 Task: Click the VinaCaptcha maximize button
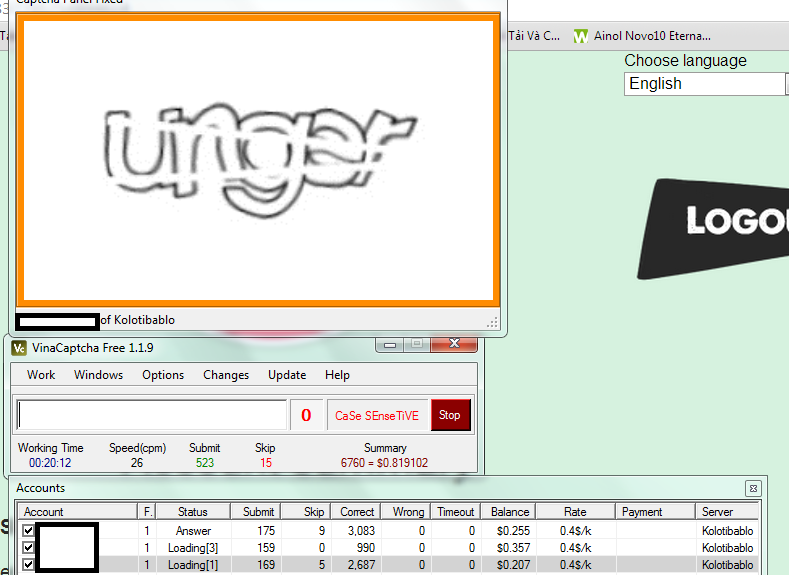417,344
